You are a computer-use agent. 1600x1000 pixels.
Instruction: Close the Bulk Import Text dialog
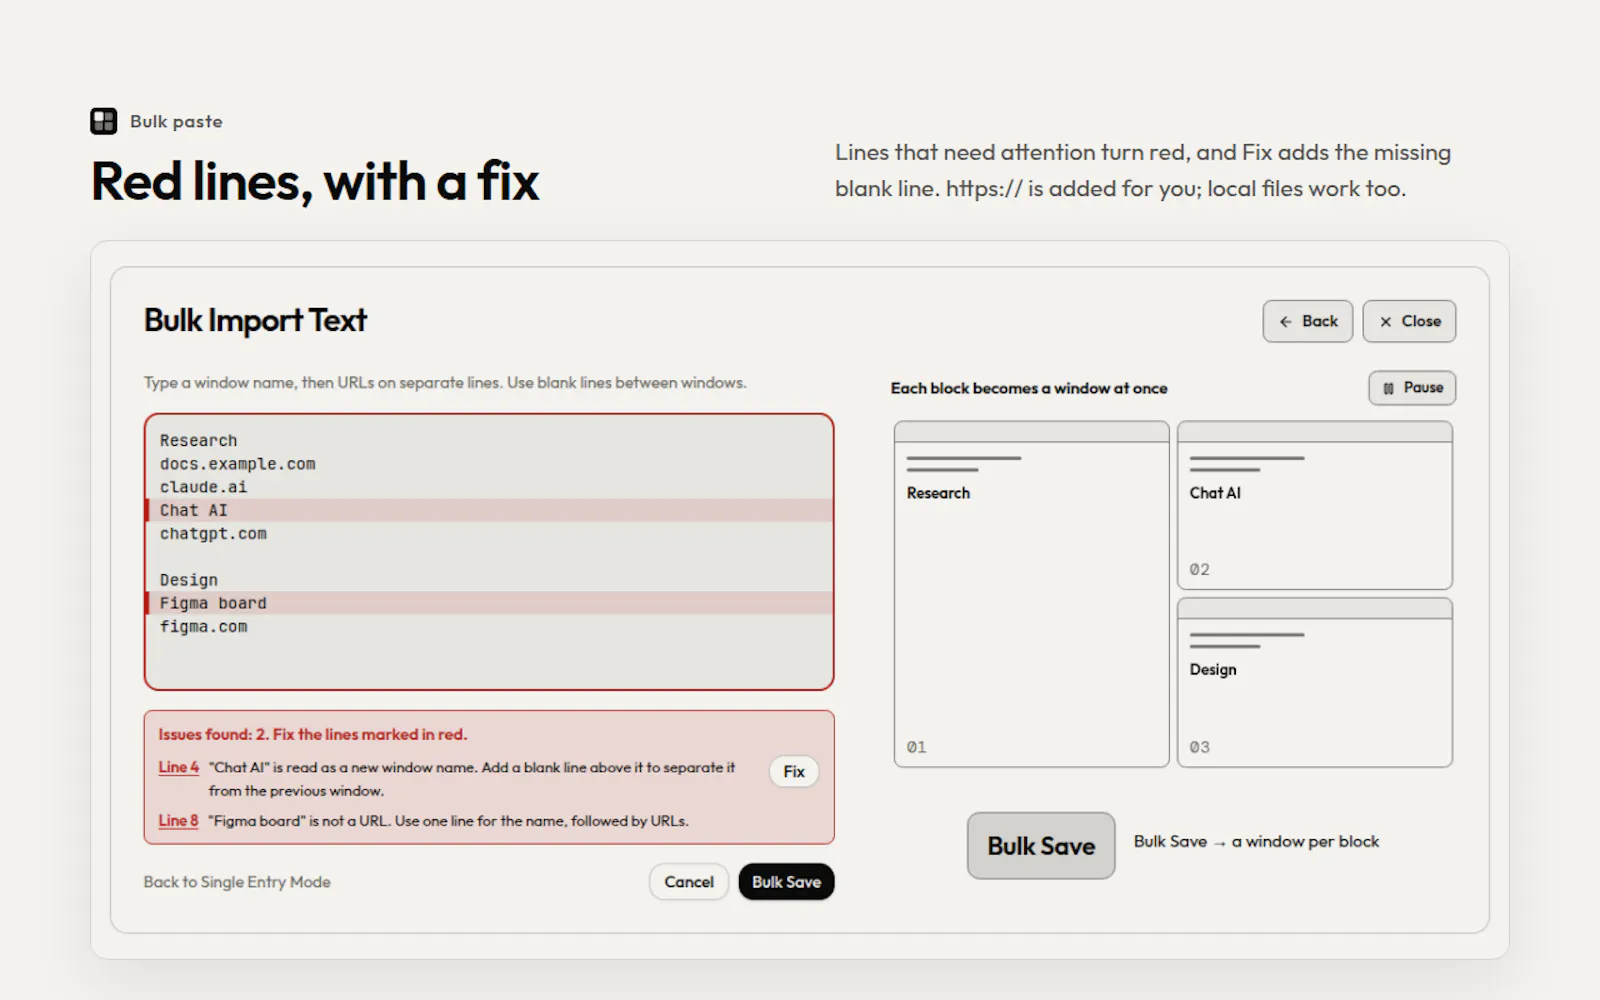coord(1409,321)
